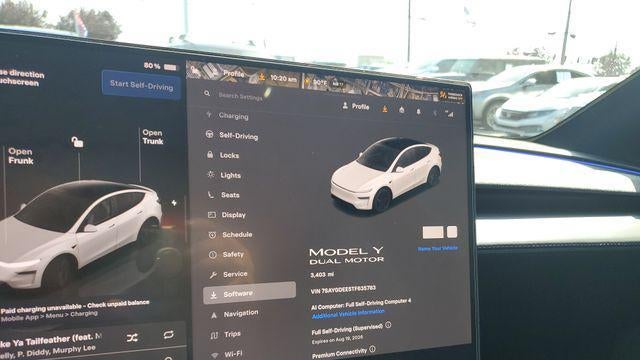The image size is (640, 360).
Task: Tap the warning circle icon beside Safety
Action: click(213, 255)
